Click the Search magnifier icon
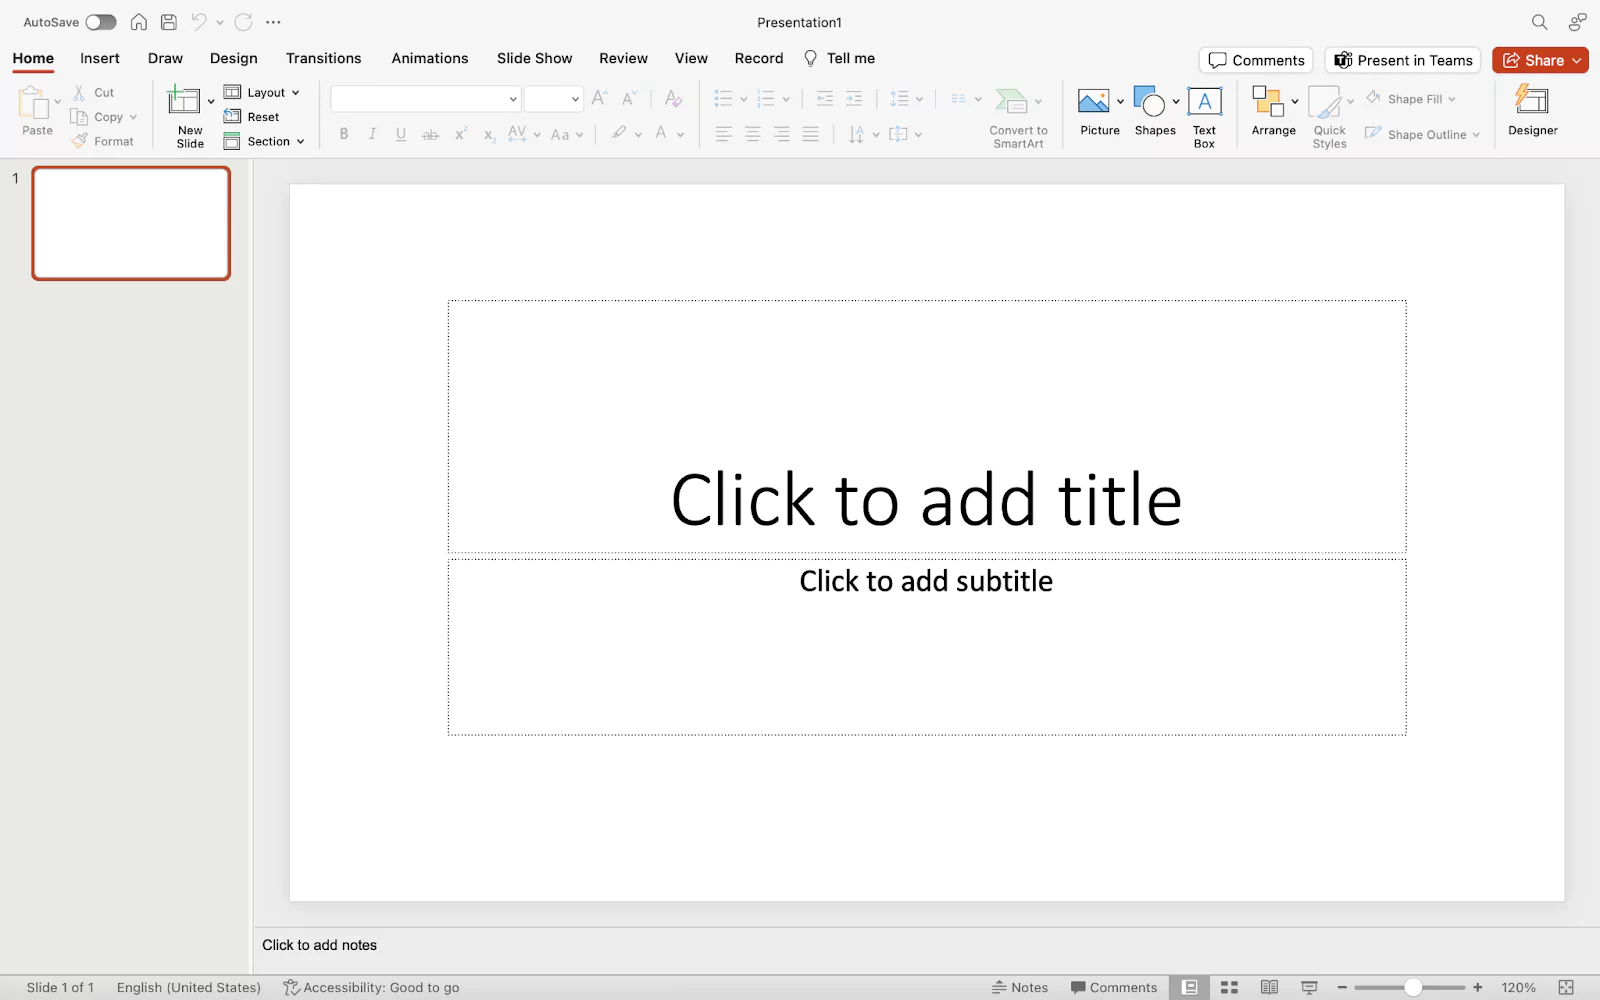The image size is (1600, 1000). tap(1539, 22)
